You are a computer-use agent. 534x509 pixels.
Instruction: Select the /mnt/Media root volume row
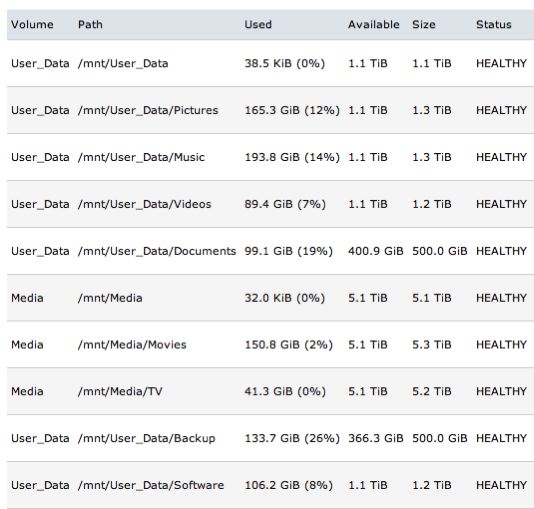[x=270, y=298]
